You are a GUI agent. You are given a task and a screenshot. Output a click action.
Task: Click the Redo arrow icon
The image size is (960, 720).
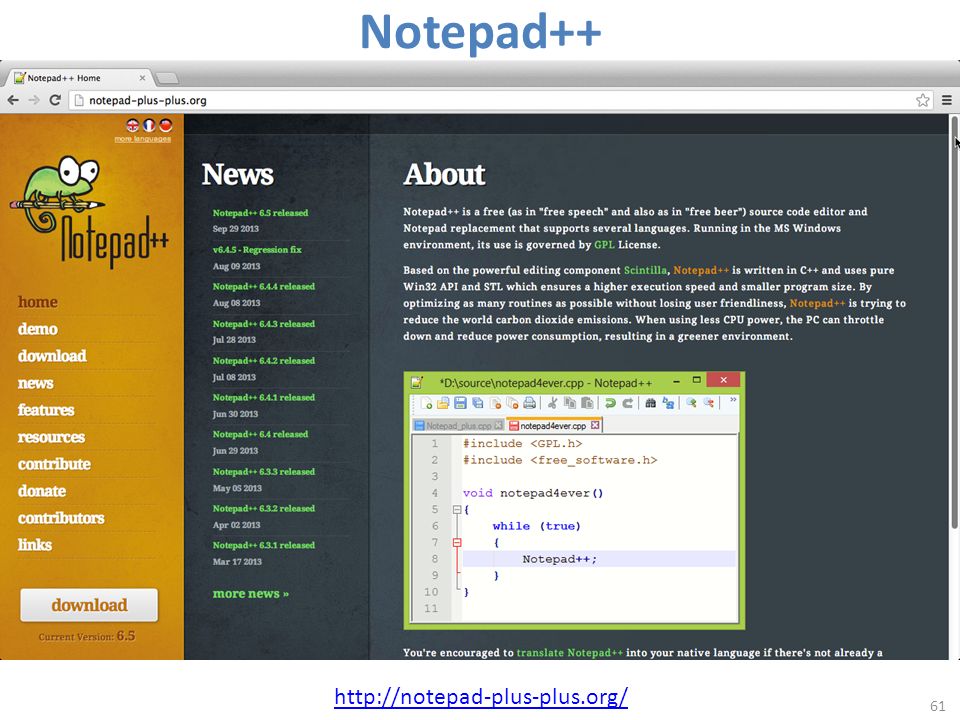[628, 403]
